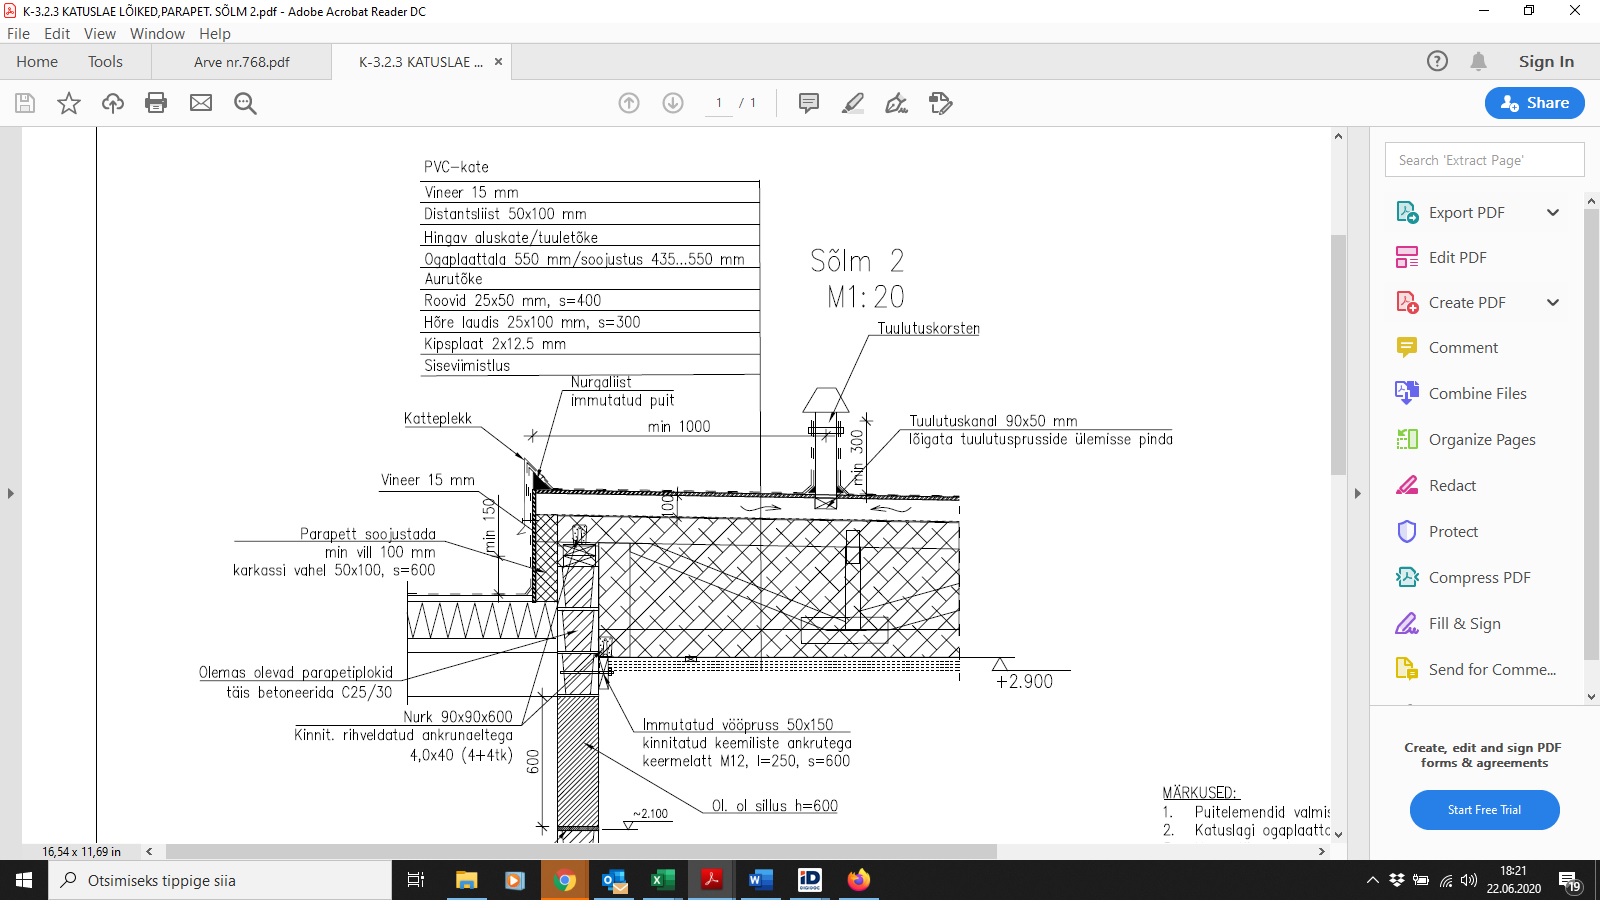The width and height of the screenshot is (1600, 908).
Task: Select the highlight text pen tool
Action: pos(853,103)
